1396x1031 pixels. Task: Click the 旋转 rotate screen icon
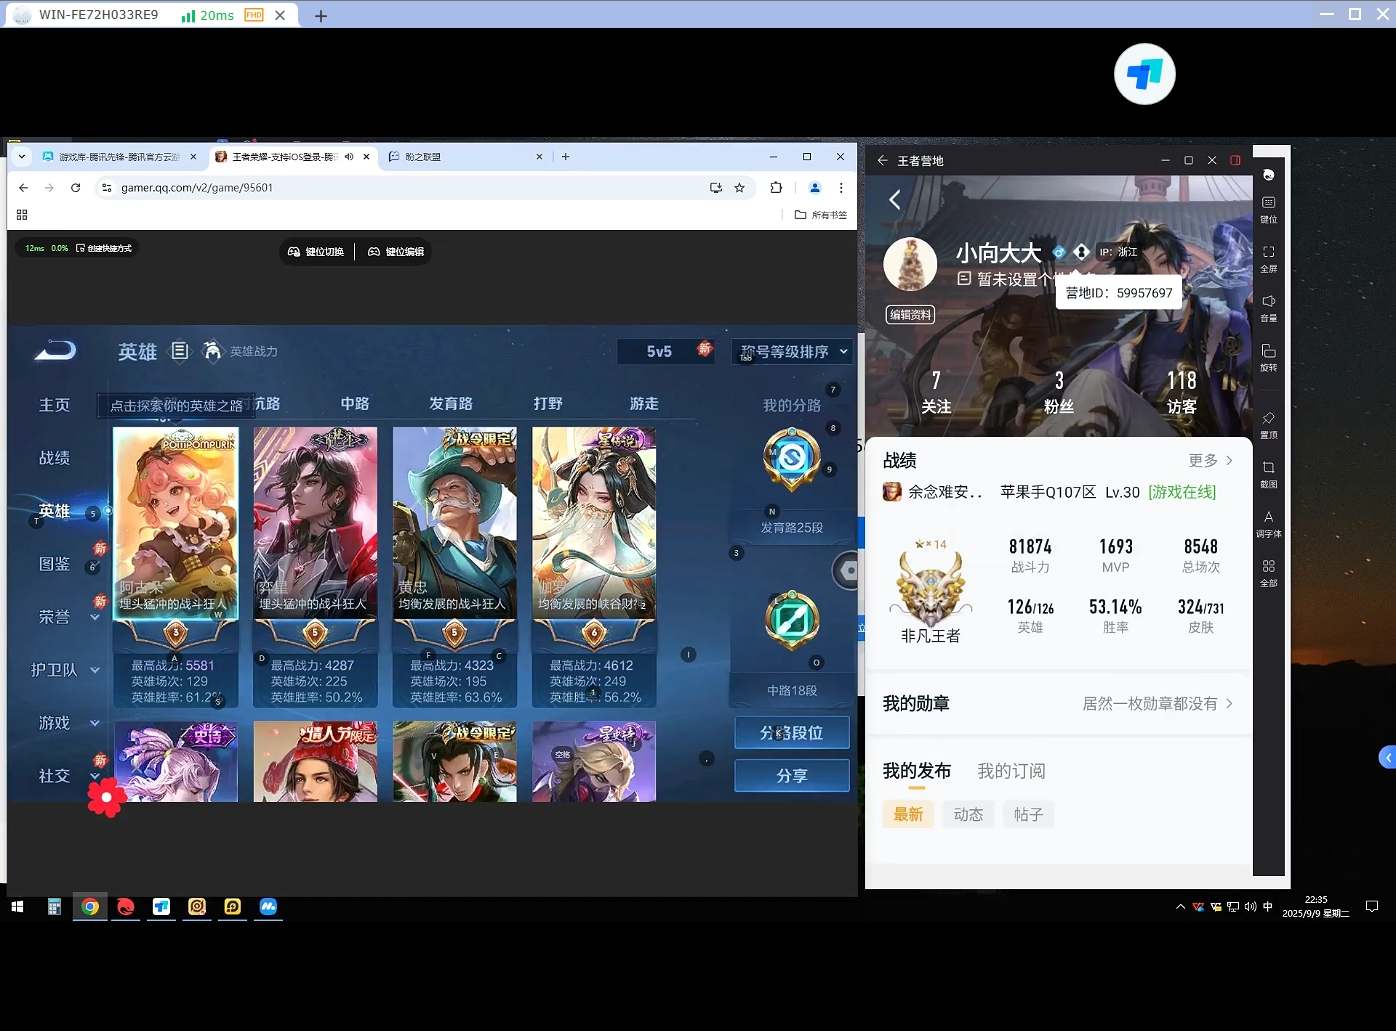1268,351
